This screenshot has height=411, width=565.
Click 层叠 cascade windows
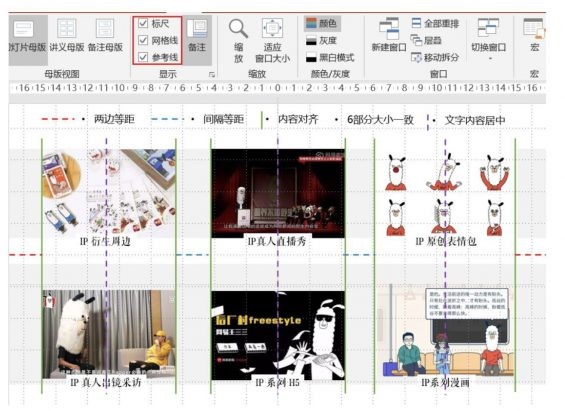pyautogui.click(x=426, y=40)
